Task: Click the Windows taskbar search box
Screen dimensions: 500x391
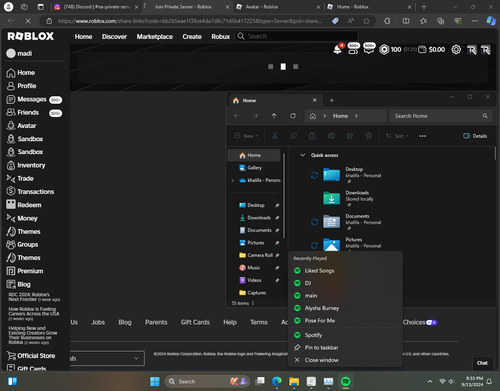Action: (x=208, y=381)
